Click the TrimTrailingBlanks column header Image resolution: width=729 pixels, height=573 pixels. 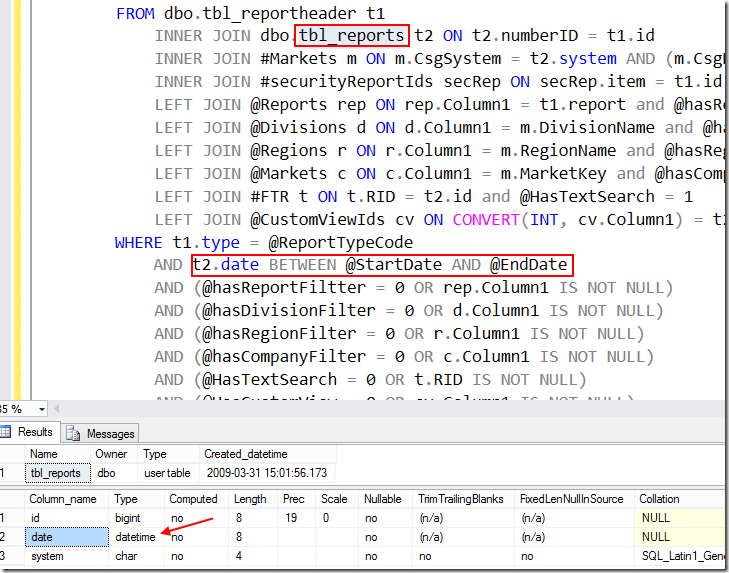click(x=464, y=499)
